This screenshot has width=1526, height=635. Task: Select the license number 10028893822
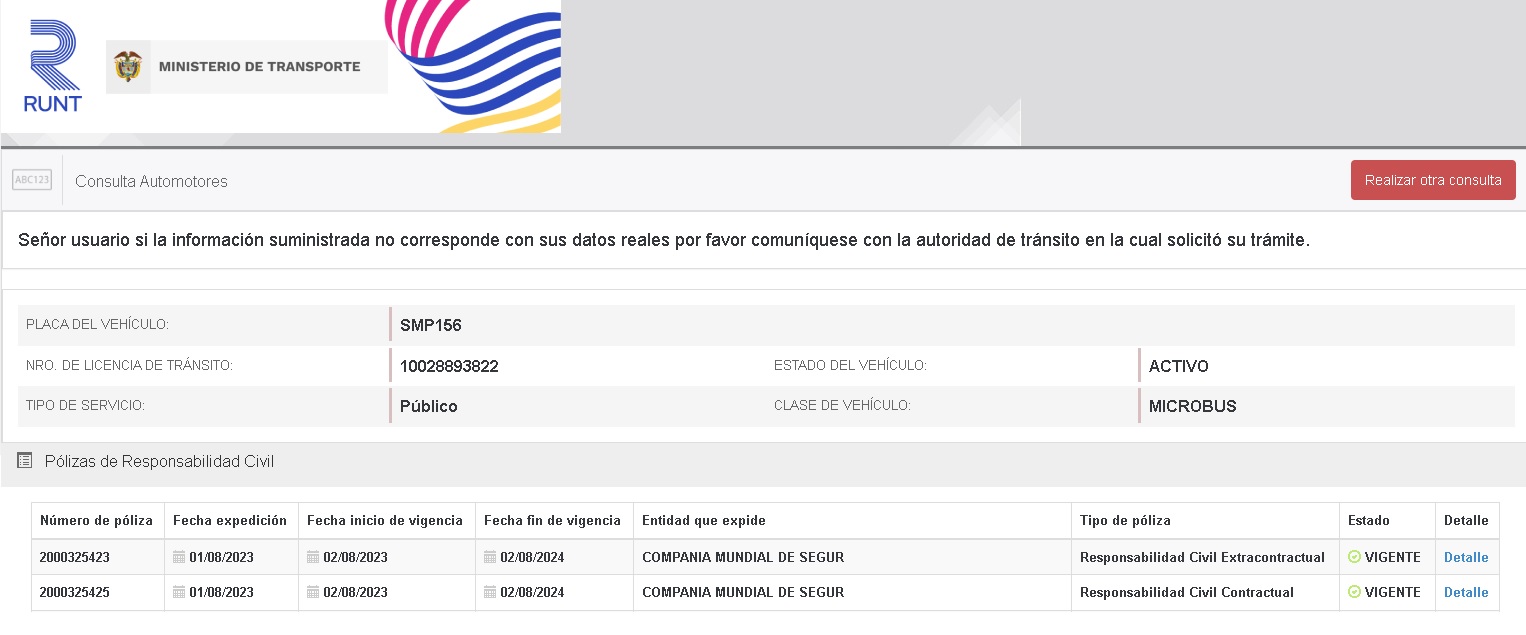pos(449,366)
